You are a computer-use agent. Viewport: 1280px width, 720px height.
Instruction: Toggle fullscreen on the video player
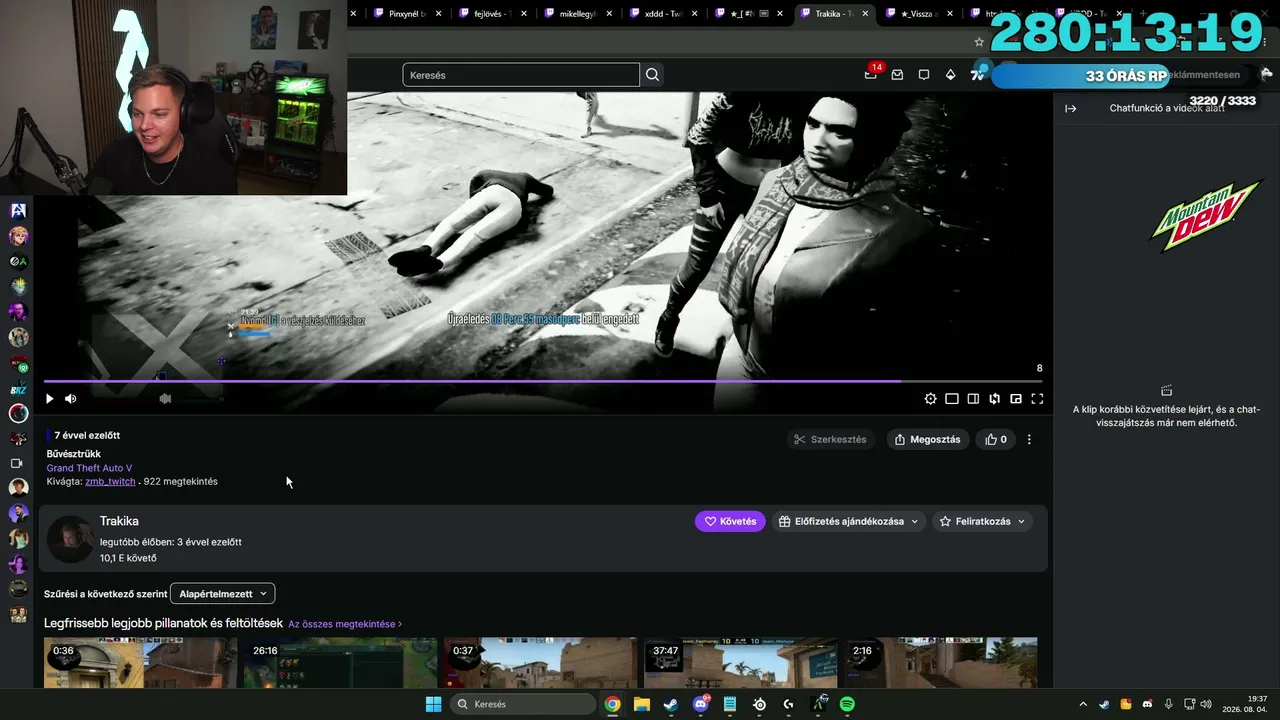point(1037,399)
